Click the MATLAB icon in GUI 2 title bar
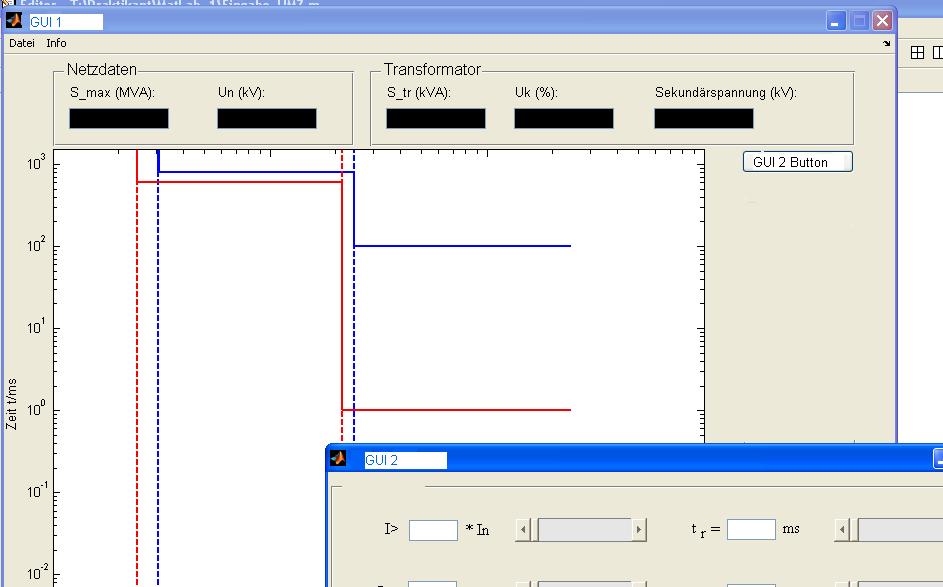This screenshot has height=587, width=943. 339,459
